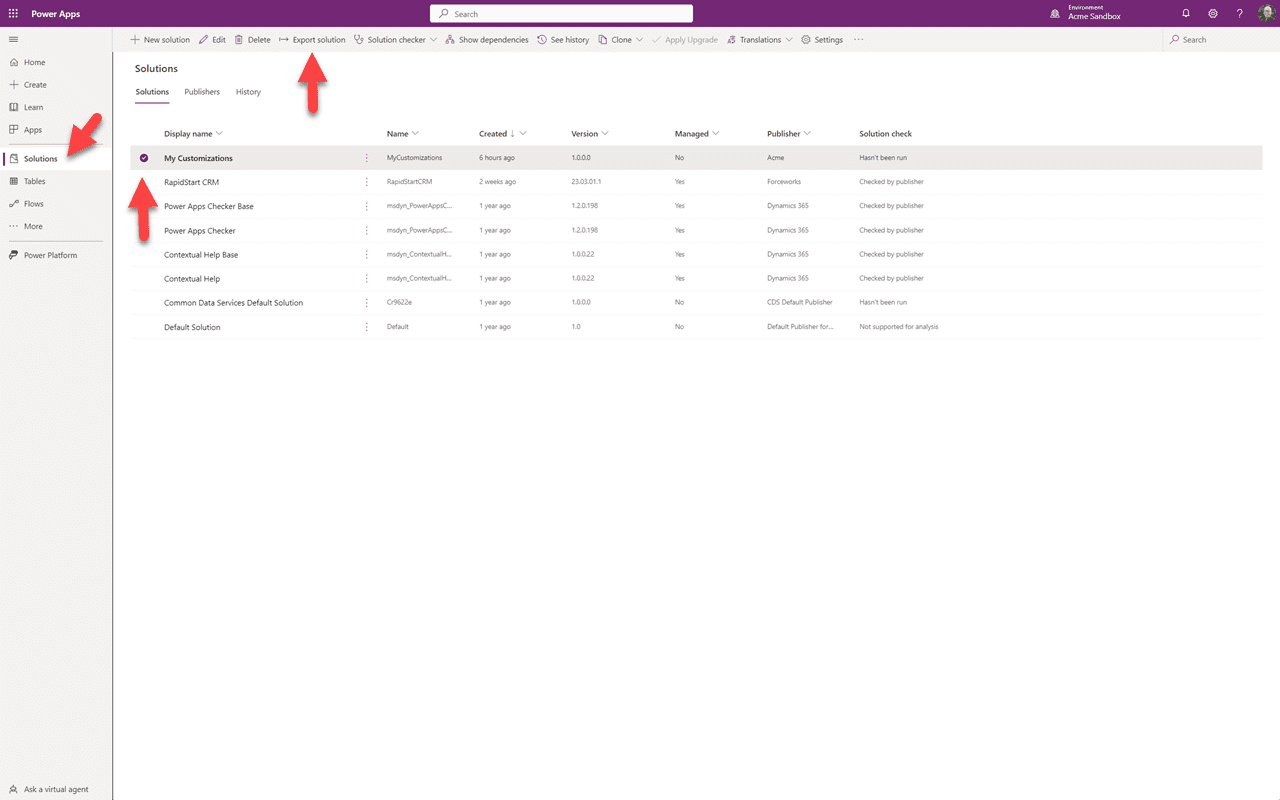Create a new solution
The image size is (1280, 800).
[159, 39]
